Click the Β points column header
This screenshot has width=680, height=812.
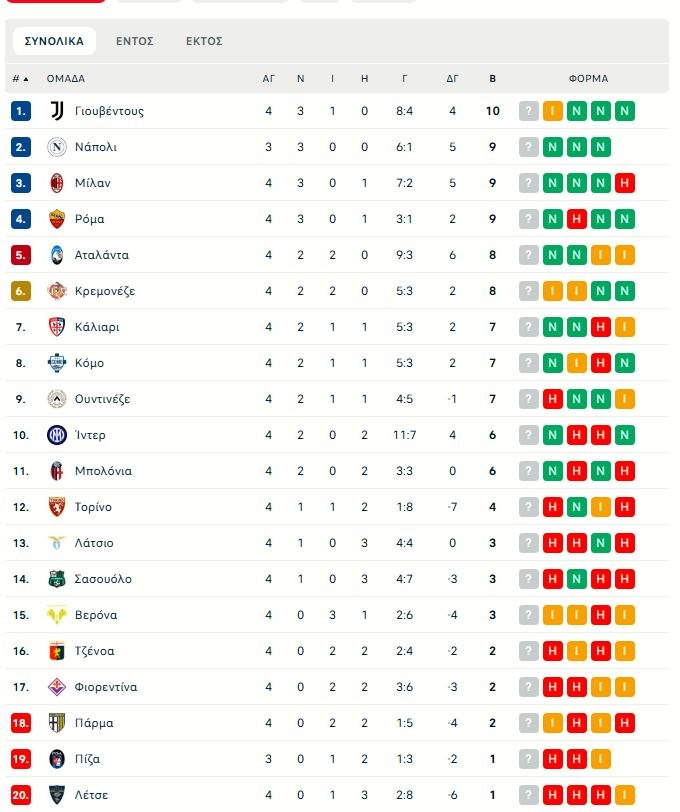tap(492, 78)
